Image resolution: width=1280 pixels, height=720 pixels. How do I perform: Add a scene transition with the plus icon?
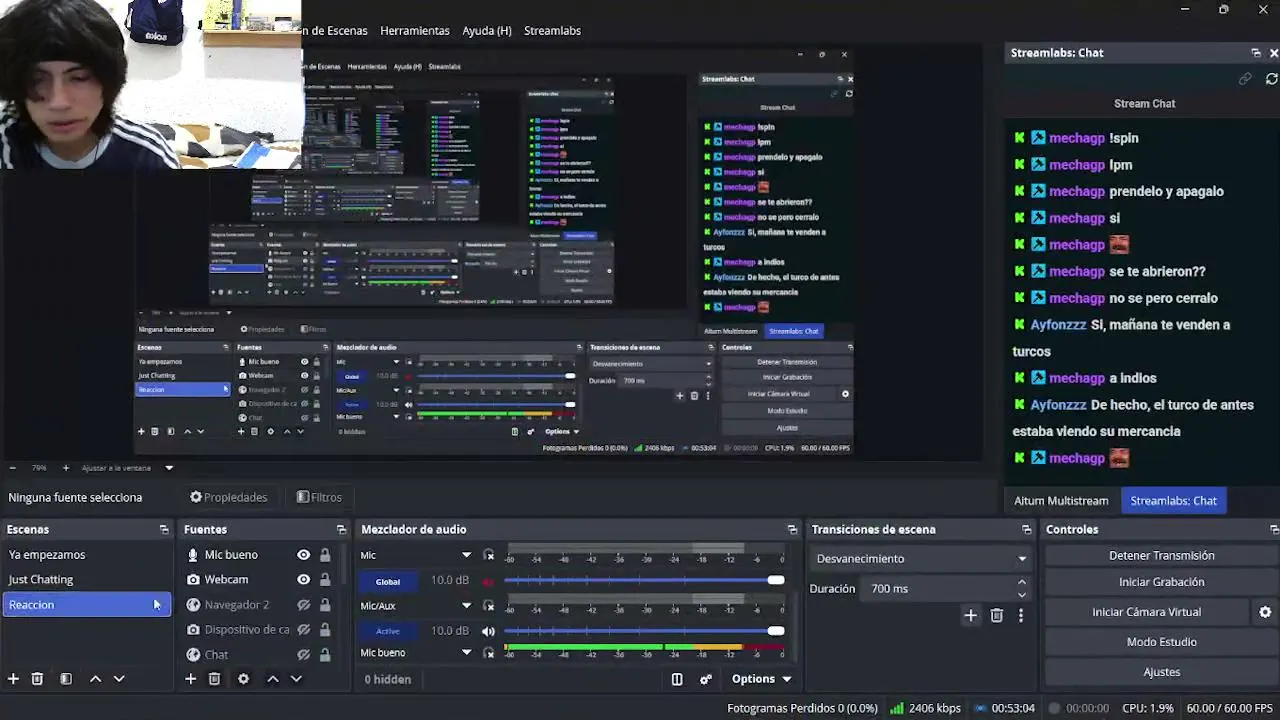(970, 616)
